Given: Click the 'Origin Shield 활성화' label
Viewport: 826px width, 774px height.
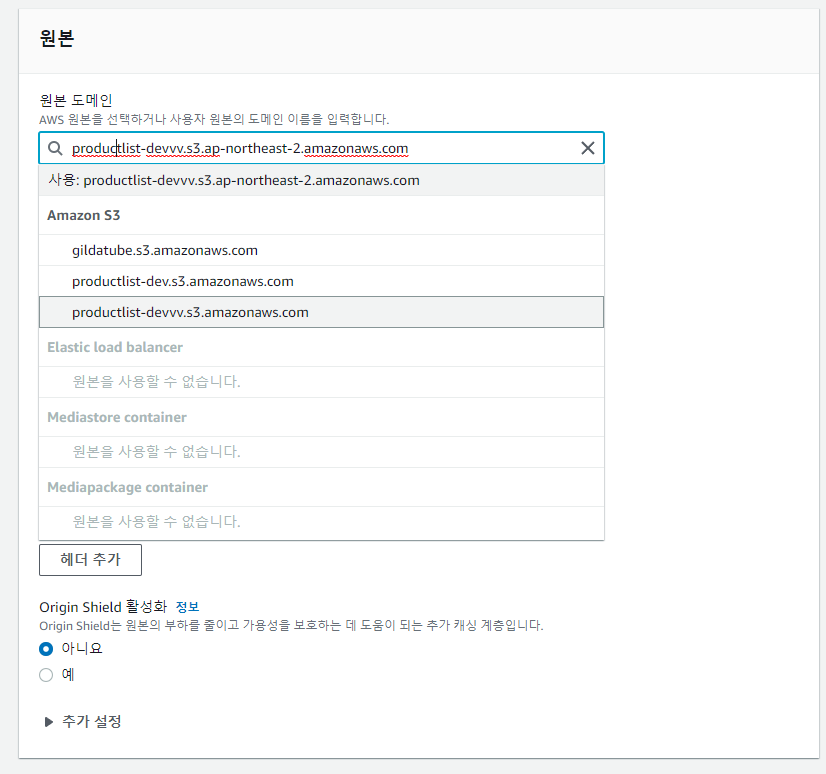Looking at the screenshot, I should point(103,607).
